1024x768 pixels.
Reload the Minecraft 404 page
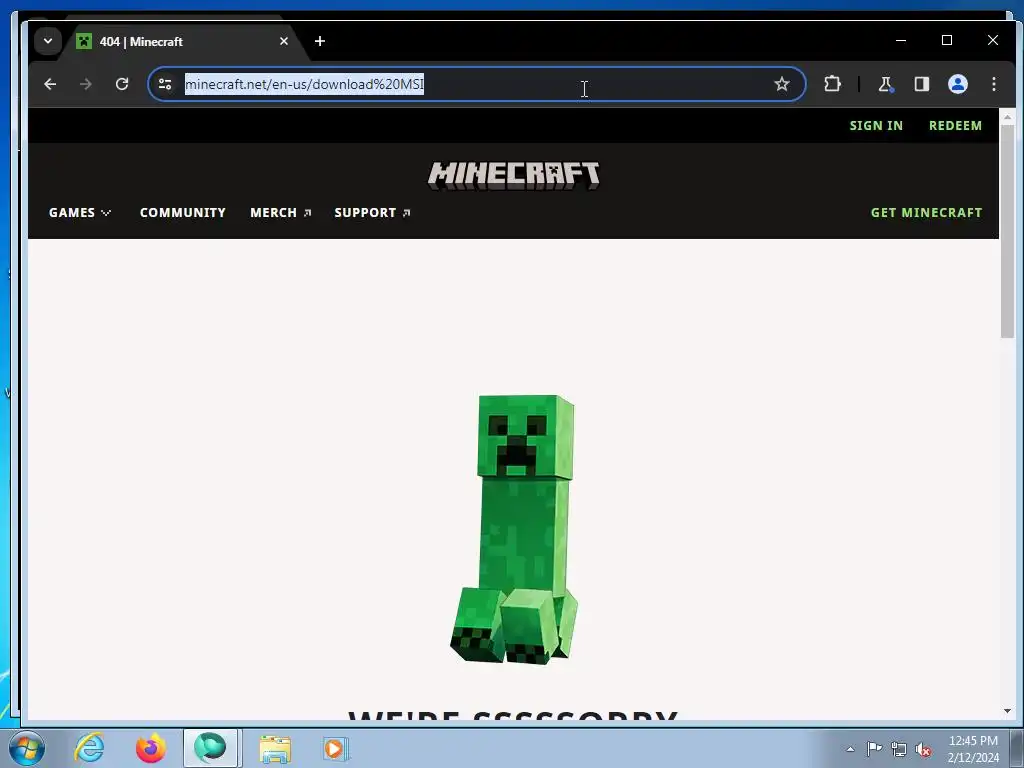(x=122, y=84)
